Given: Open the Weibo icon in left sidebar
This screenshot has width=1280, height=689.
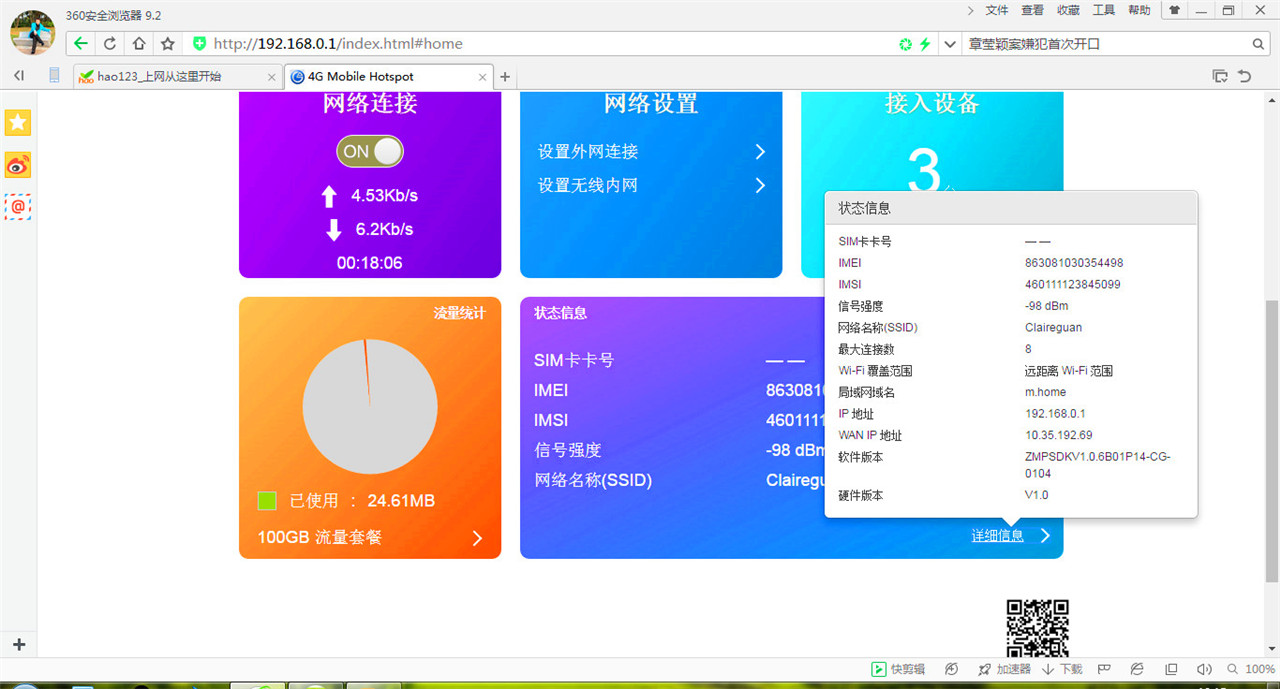Looking at the screenshot, I should click(x=17, y=164).
